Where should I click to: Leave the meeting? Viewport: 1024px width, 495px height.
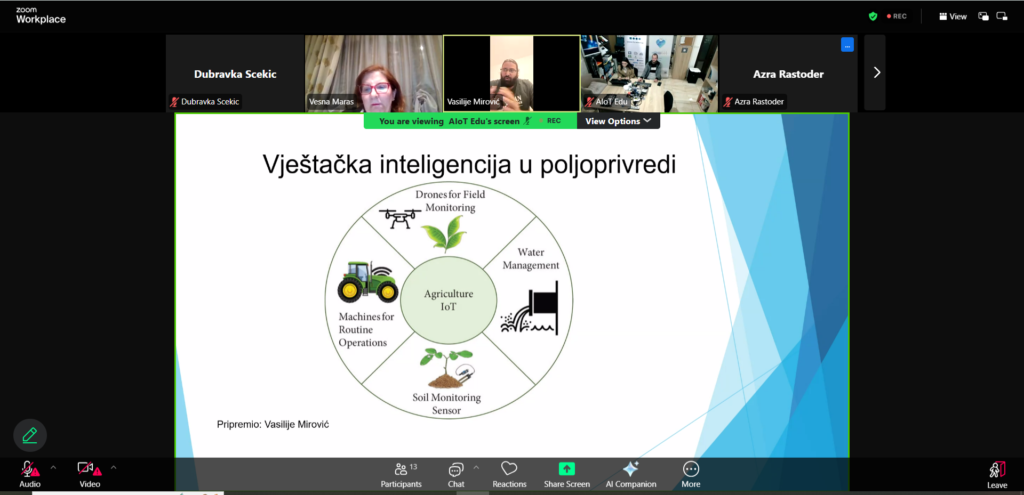(x=996, y=473)
